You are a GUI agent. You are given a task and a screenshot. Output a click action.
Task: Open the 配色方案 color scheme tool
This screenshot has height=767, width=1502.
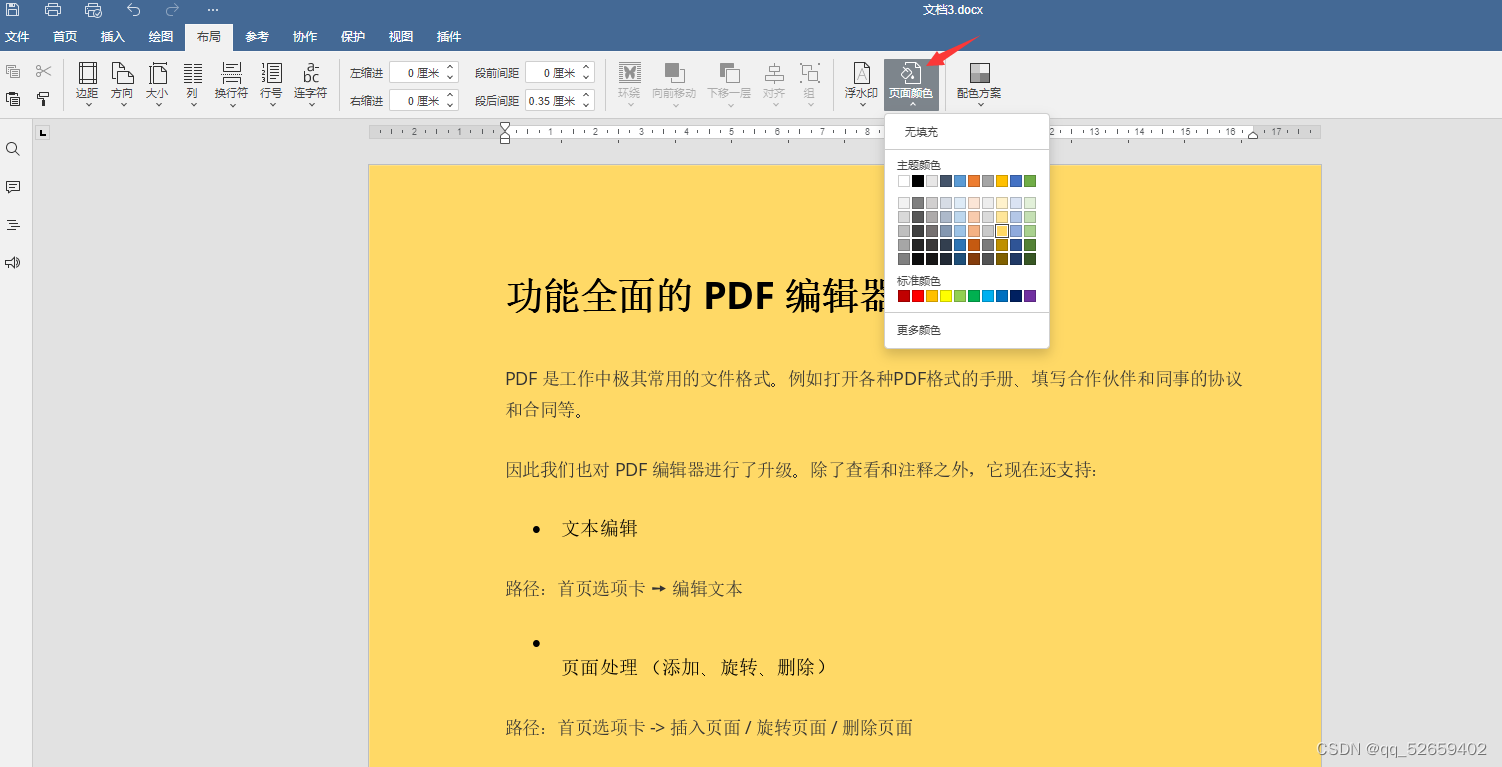tap(979, 83)
